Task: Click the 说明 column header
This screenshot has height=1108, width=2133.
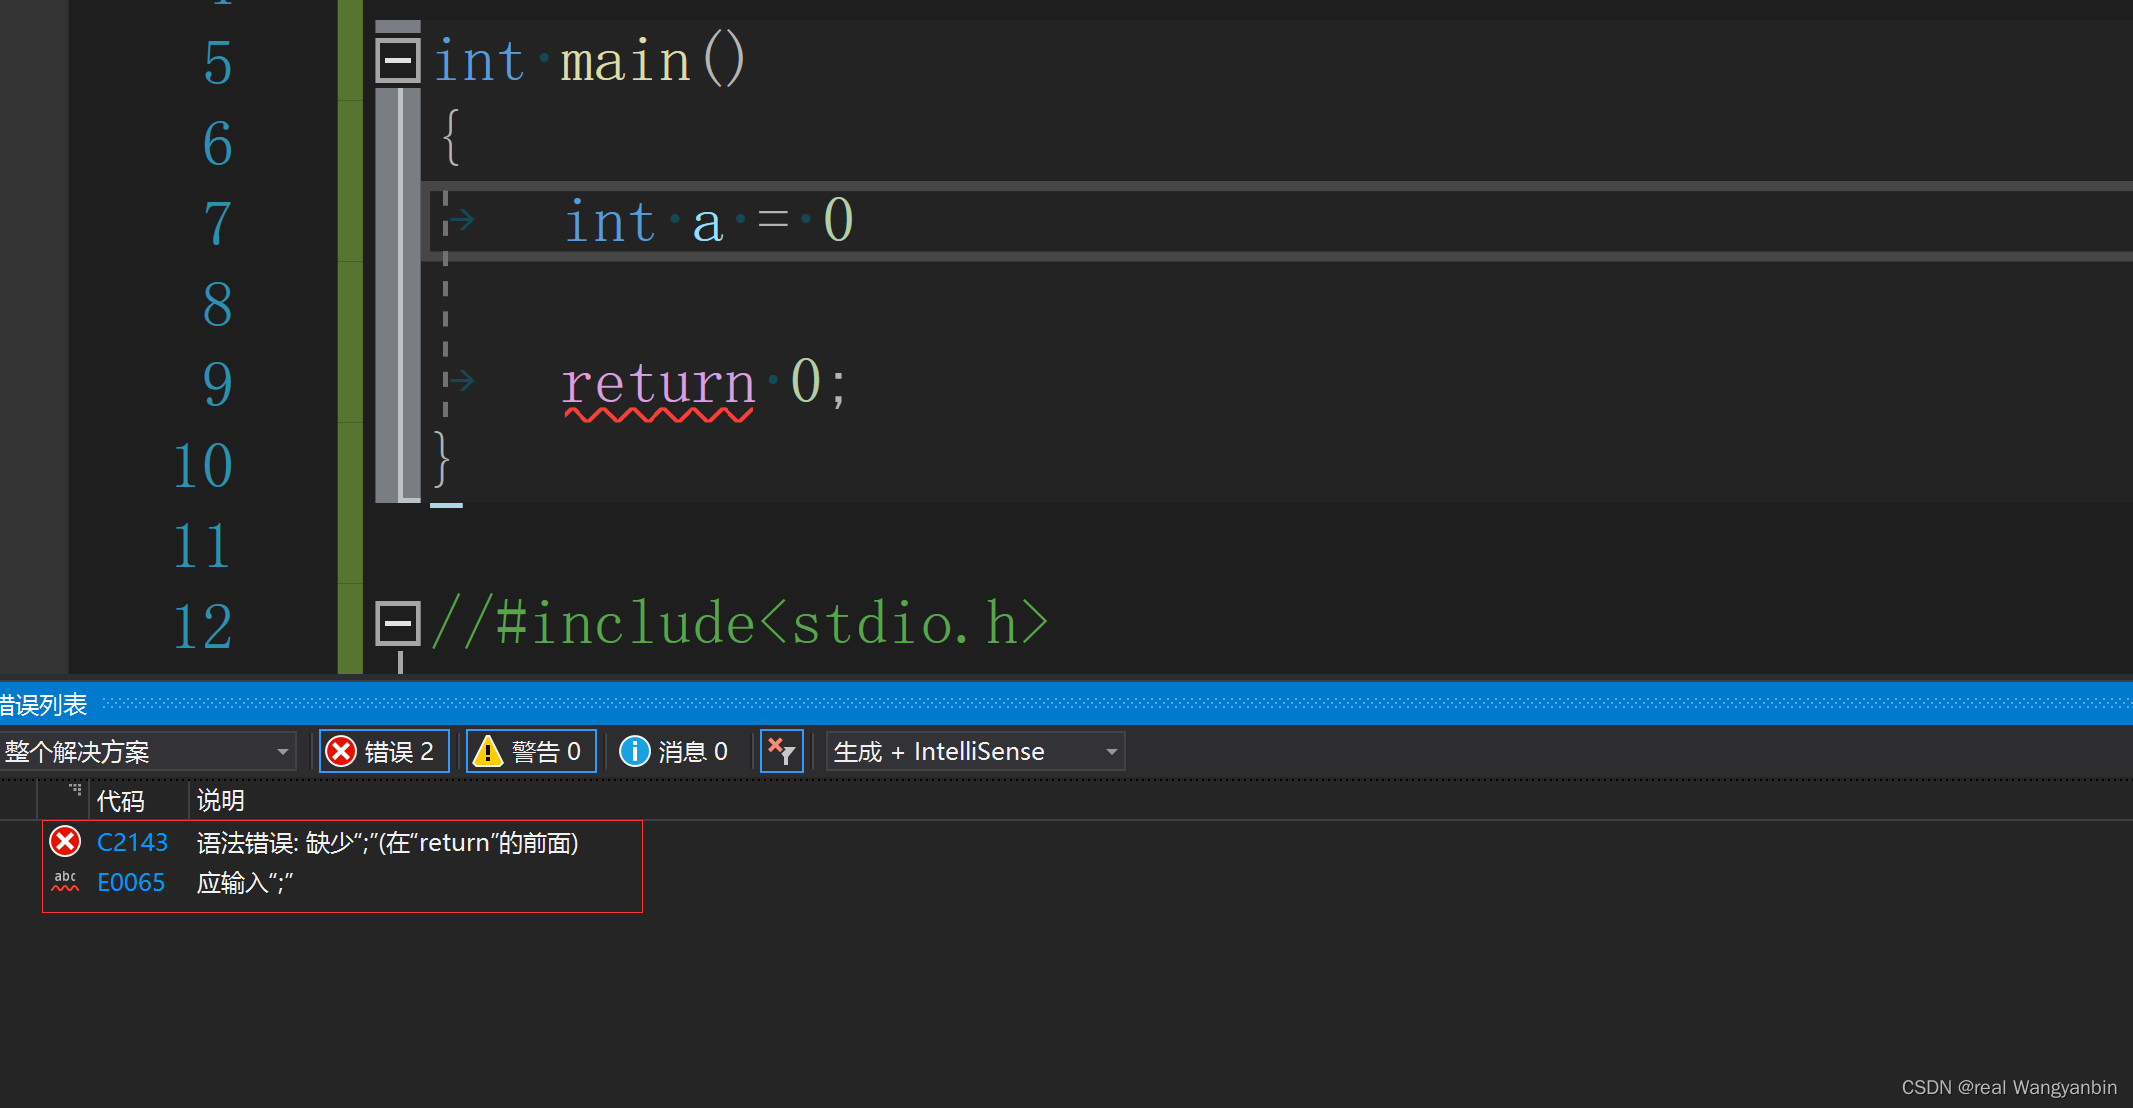Action: 221,801
